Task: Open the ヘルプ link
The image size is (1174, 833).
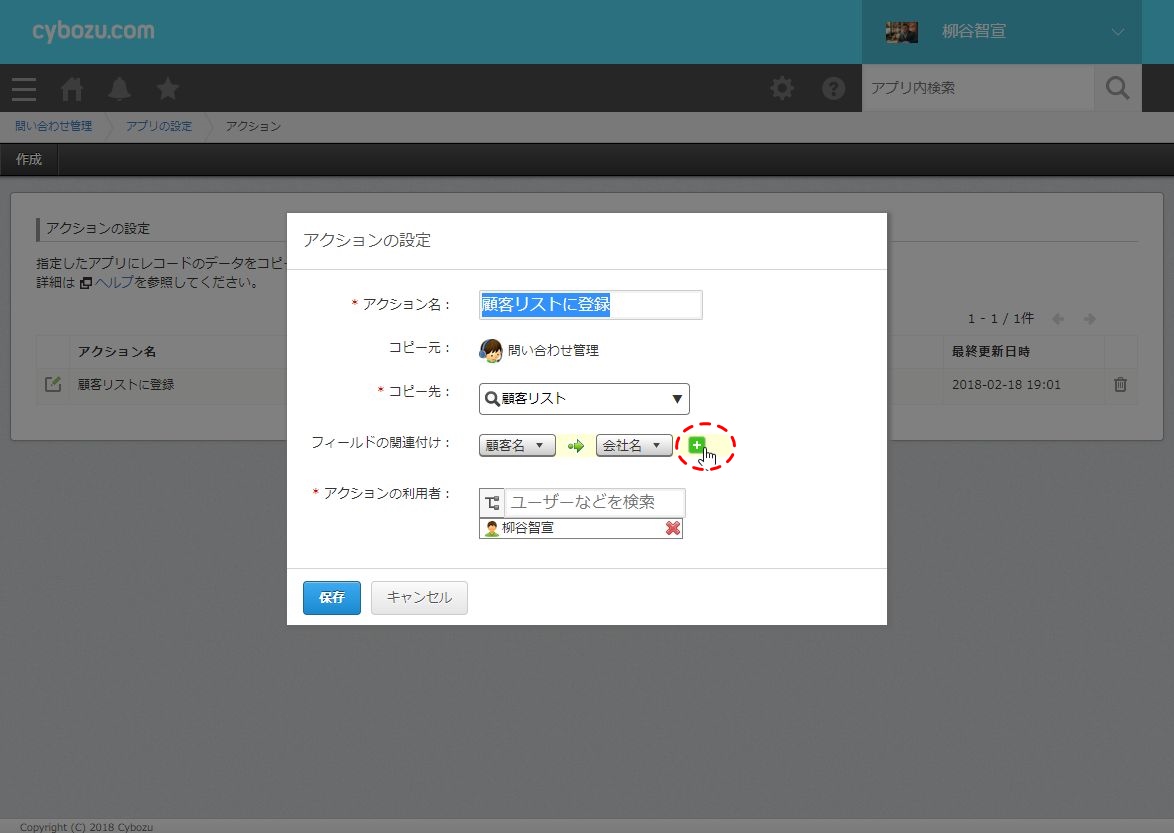Action: point(114,282)
